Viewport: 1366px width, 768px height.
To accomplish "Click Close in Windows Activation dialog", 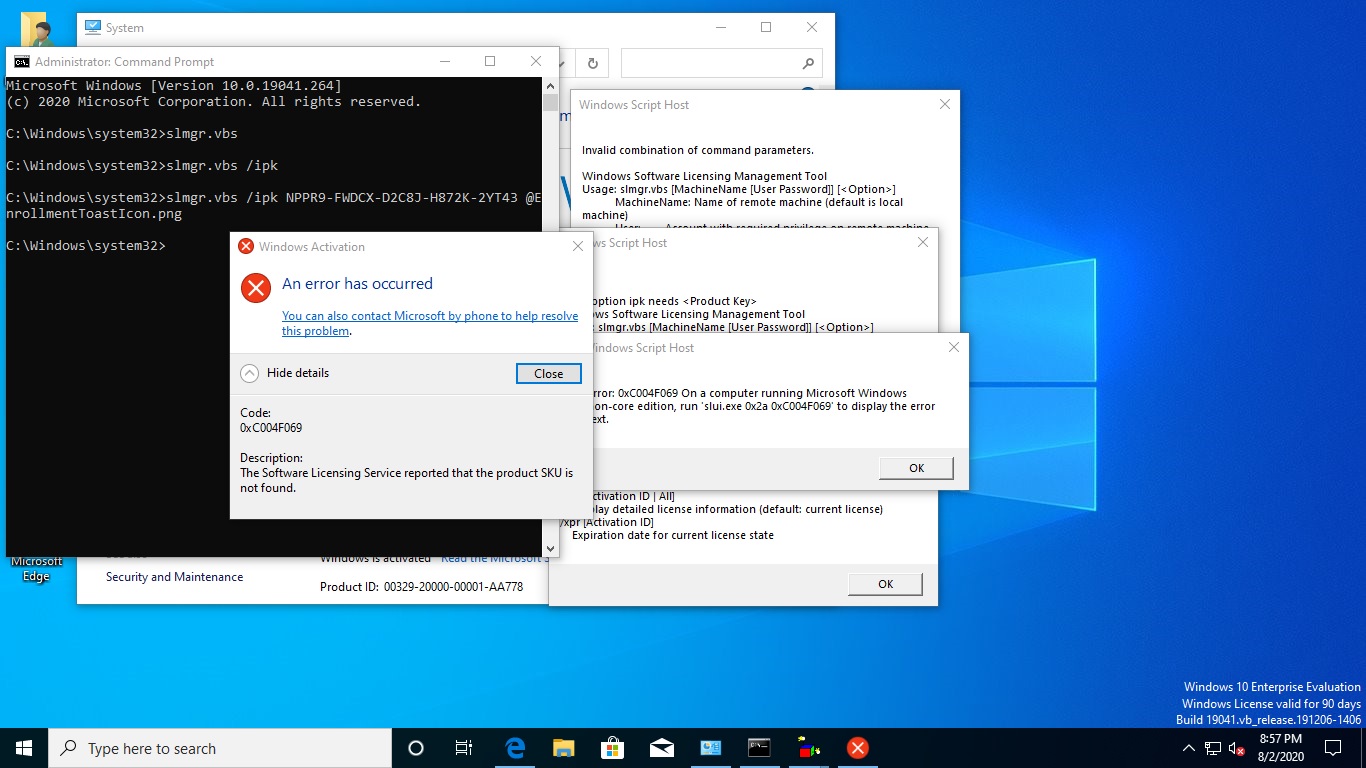I will (548, 373).
